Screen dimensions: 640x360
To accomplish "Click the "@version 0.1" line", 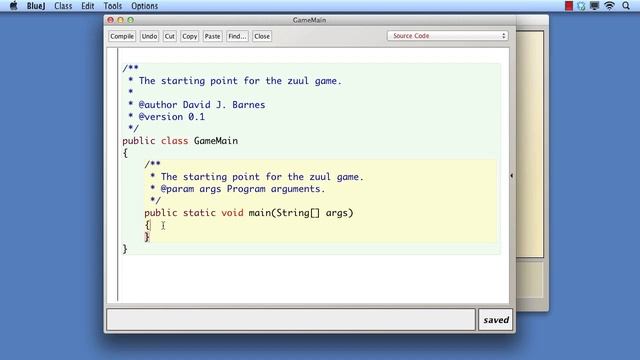I will [x=171, y=117].
